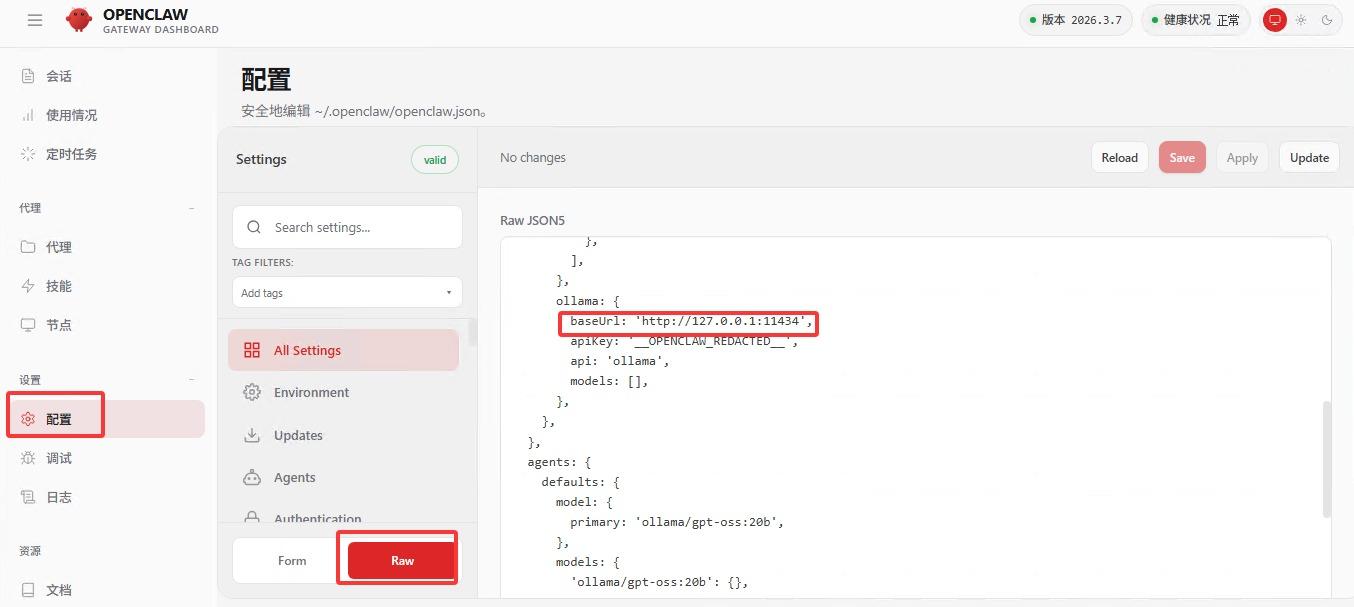
Task: Collapse the 代理 sidebar section
Action: click(191, 208)
